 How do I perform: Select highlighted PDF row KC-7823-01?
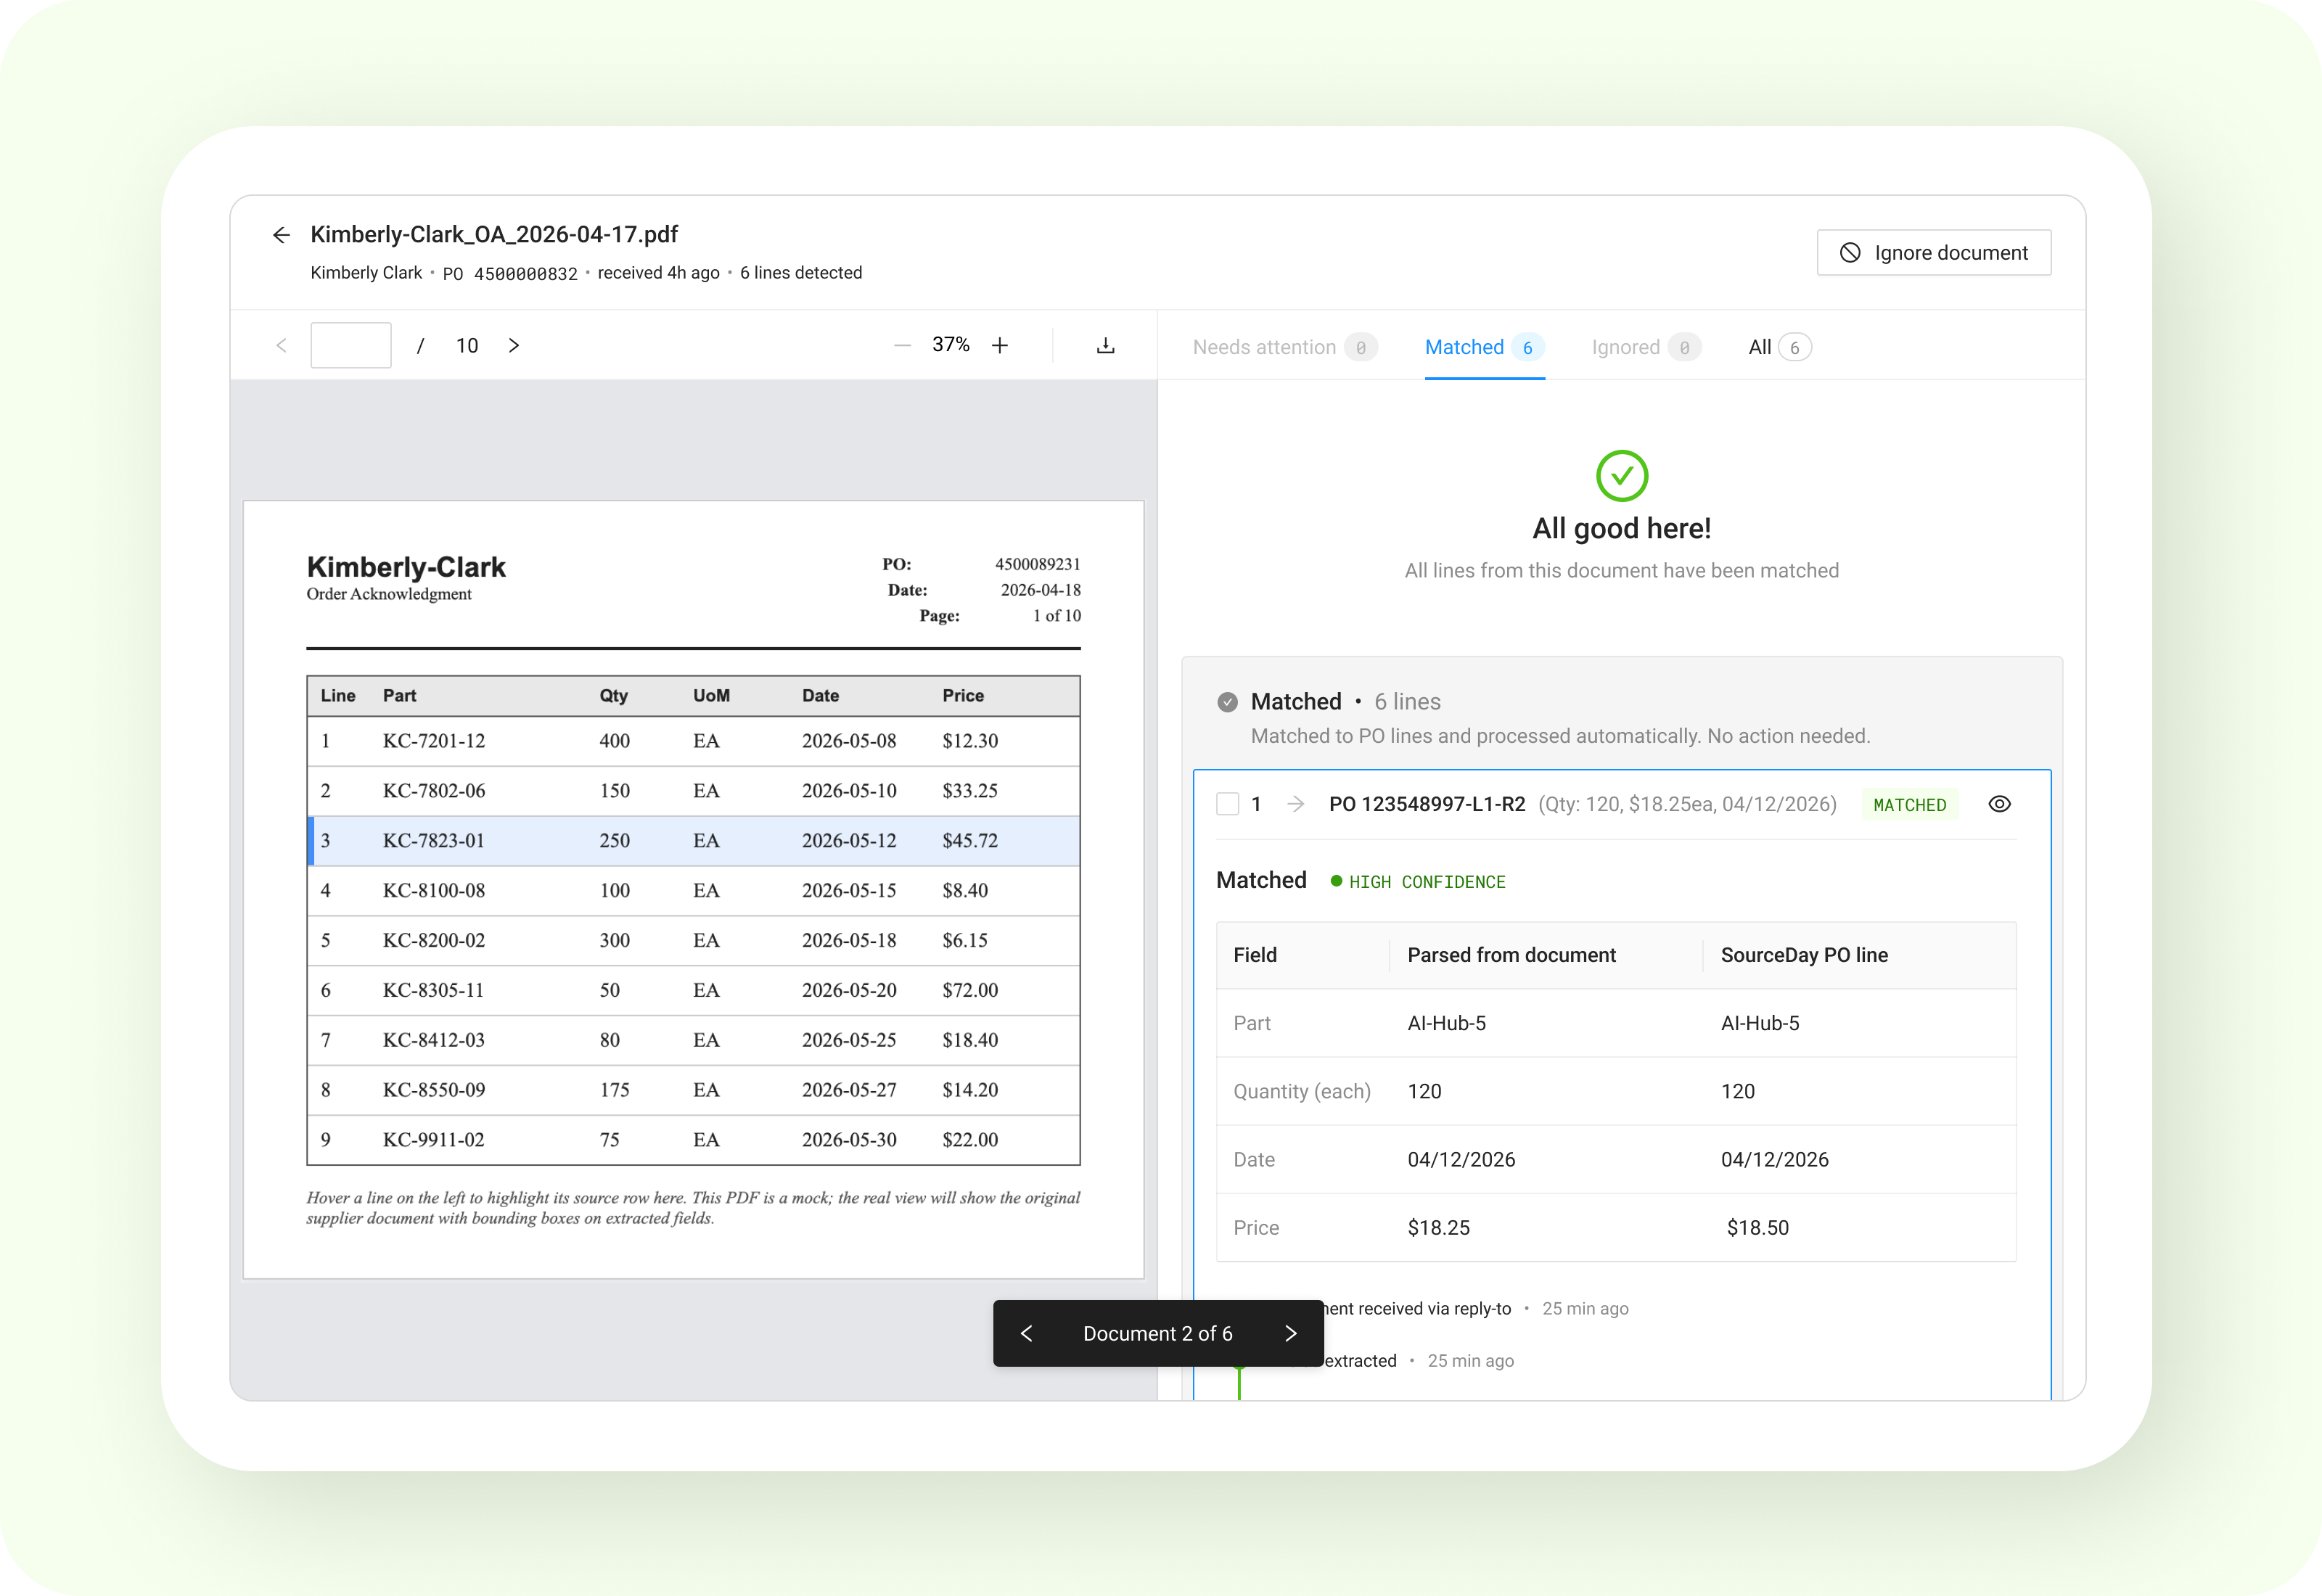tap(693, 841)
